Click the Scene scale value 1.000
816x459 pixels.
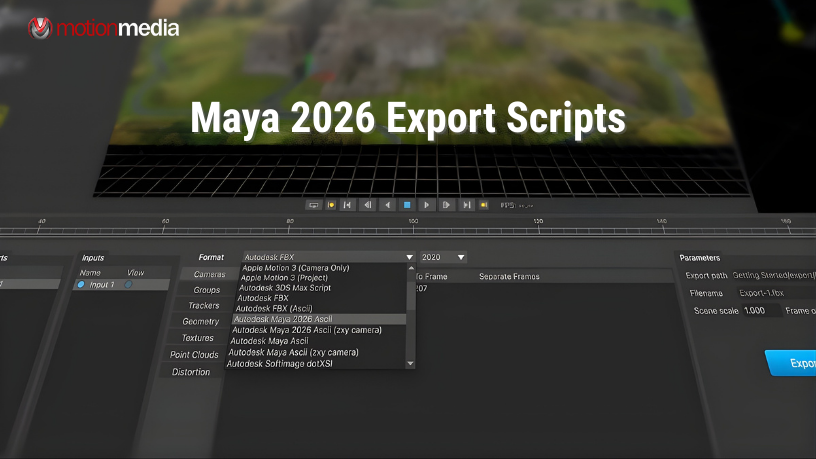coord(760,311)
